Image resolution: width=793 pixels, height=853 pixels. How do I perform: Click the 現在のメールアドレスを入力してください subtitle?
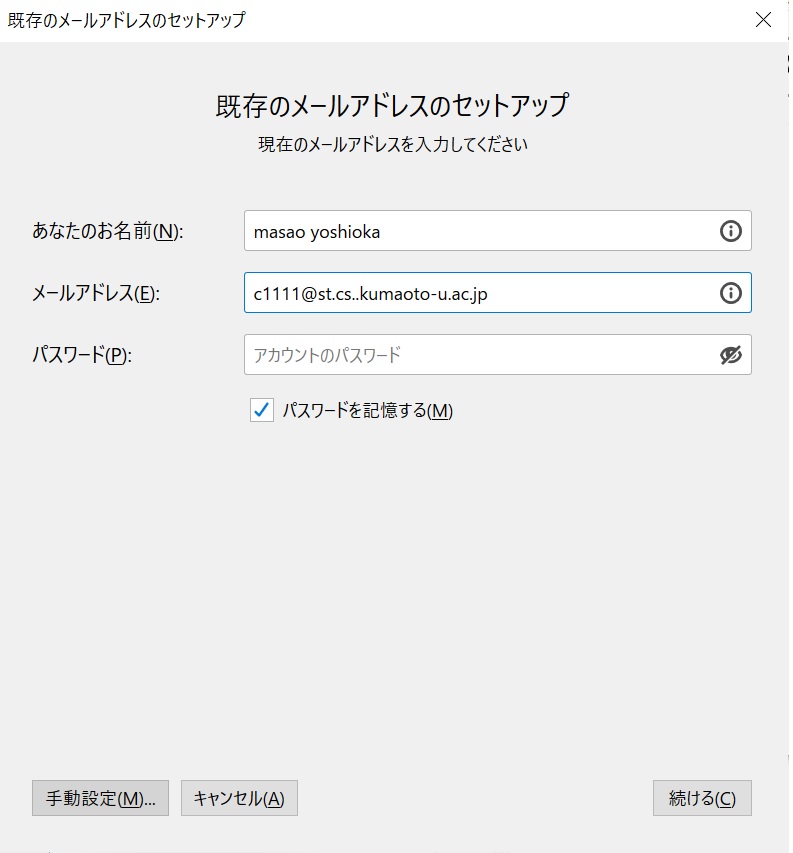pyautogui.click(x=393, y=145)
